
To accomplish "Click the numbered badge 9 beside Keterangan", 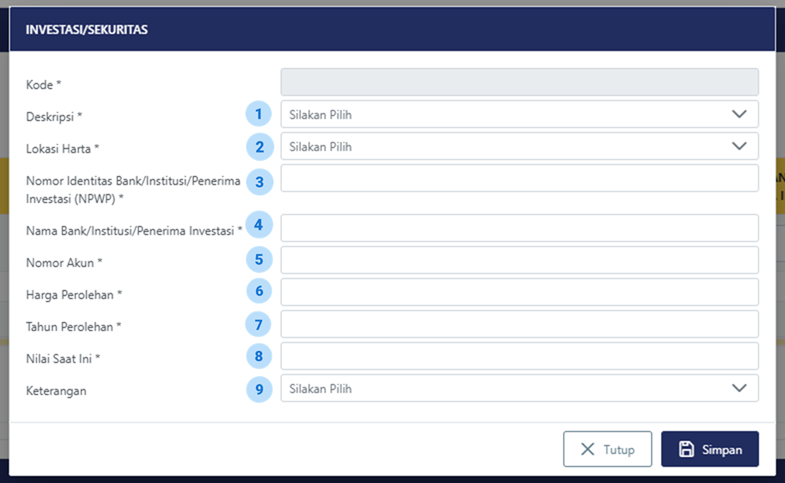I will [x=259, y=389].
